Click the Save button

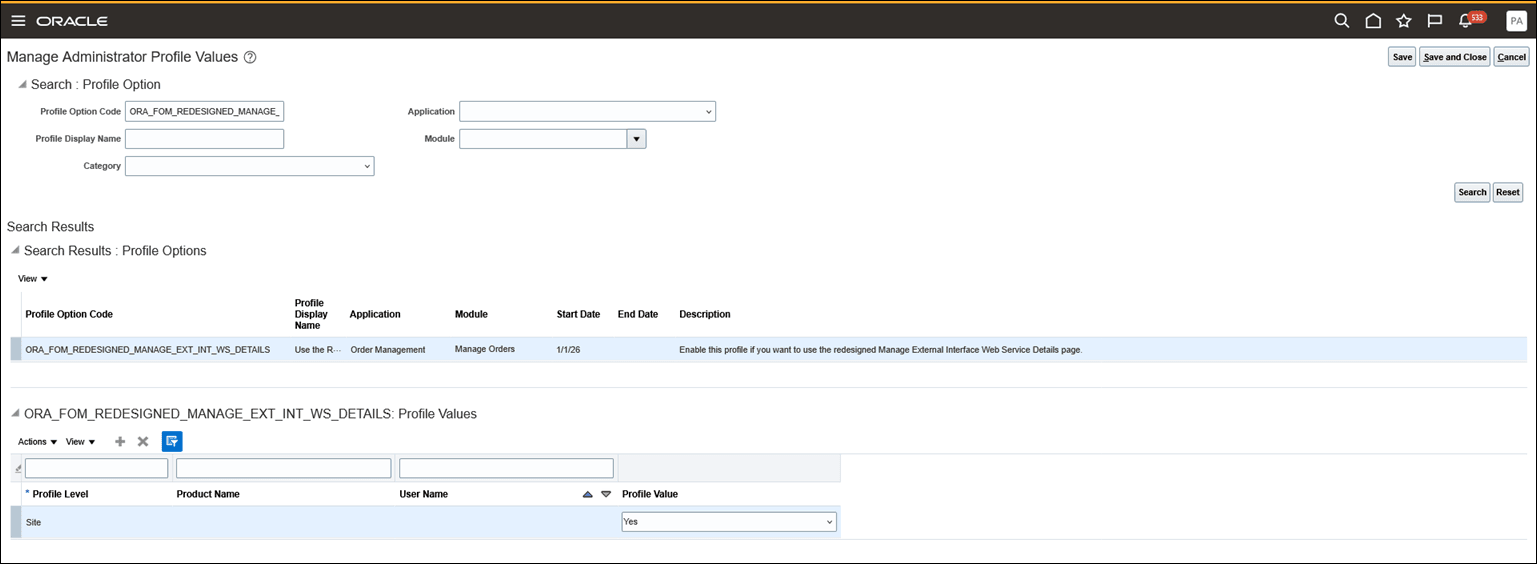1402,57
